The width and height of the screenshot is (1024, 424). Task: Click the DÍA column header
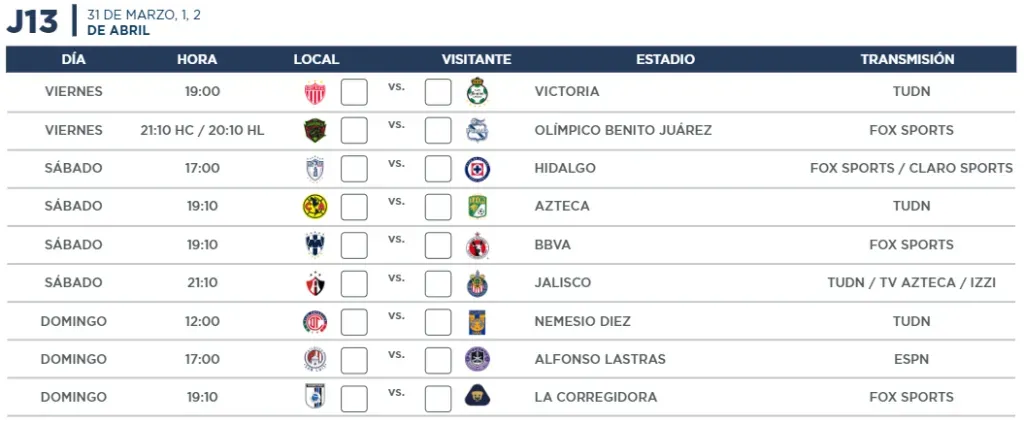(x=74, y=59)
